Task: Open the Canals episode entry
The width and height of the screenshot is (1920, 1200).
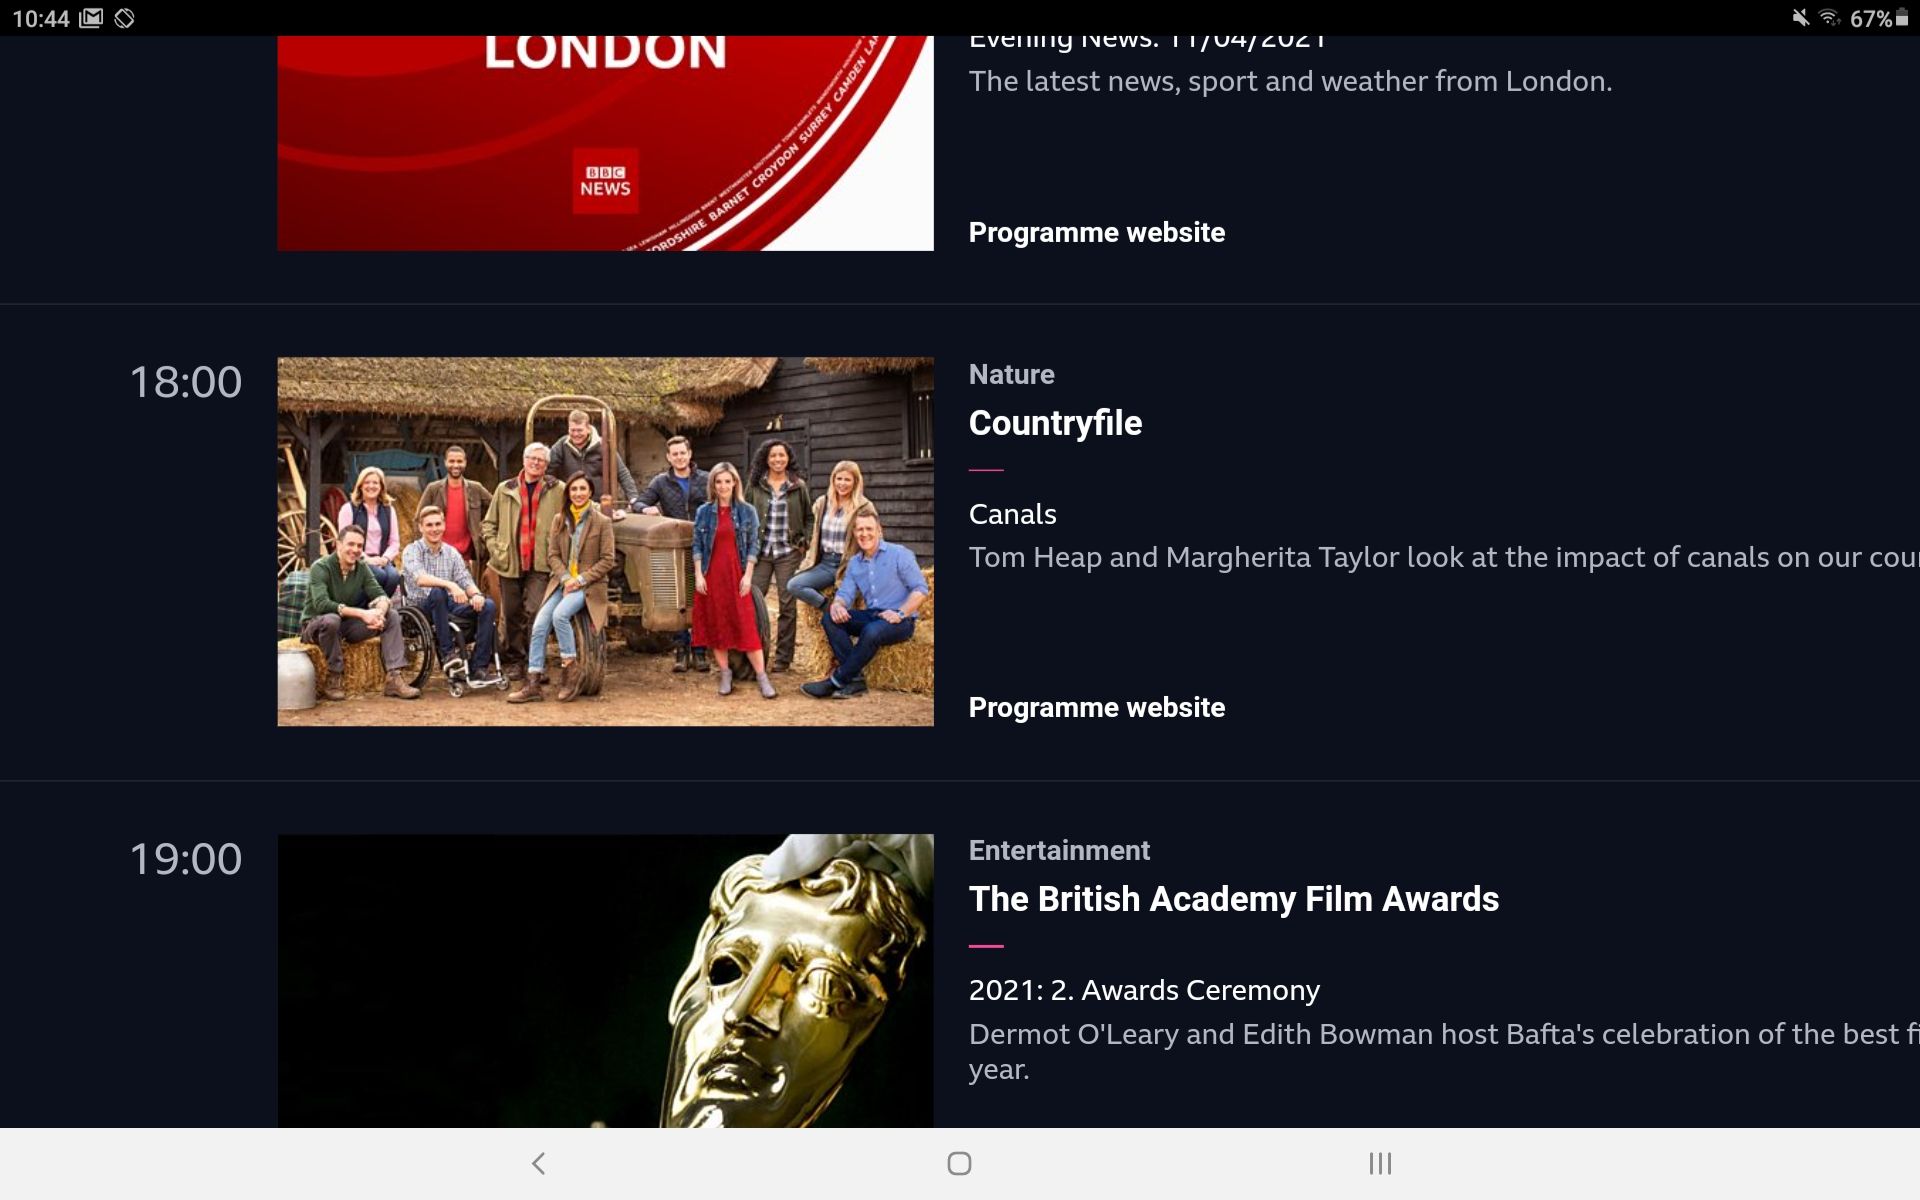Action: point(1012,514)
